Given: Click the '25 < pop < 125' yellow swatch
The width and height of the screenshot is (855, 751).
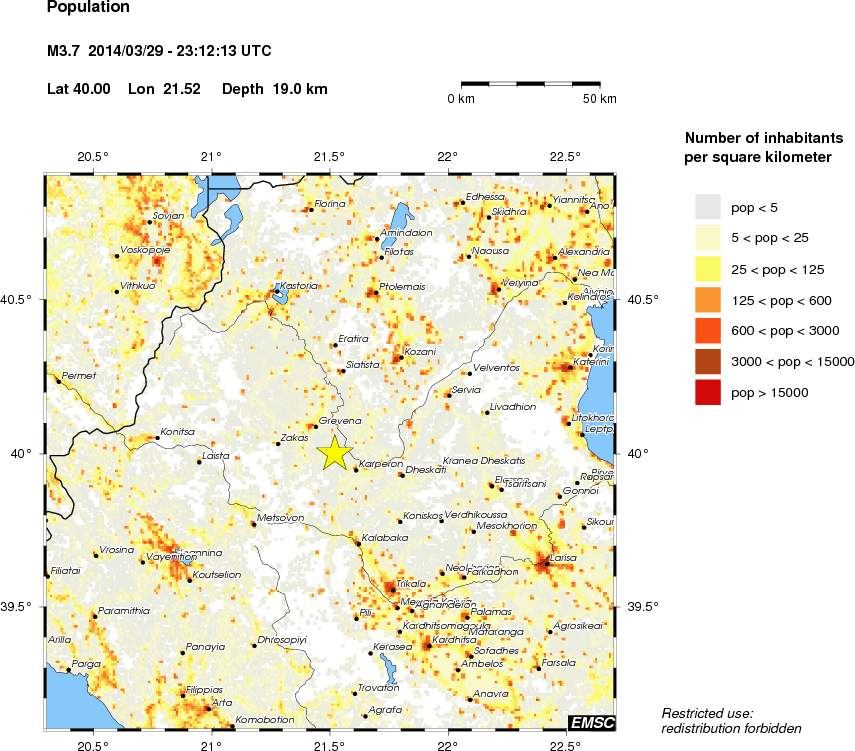Looking at the screenshot, I should pyautogui.click(x=707, y=268).
